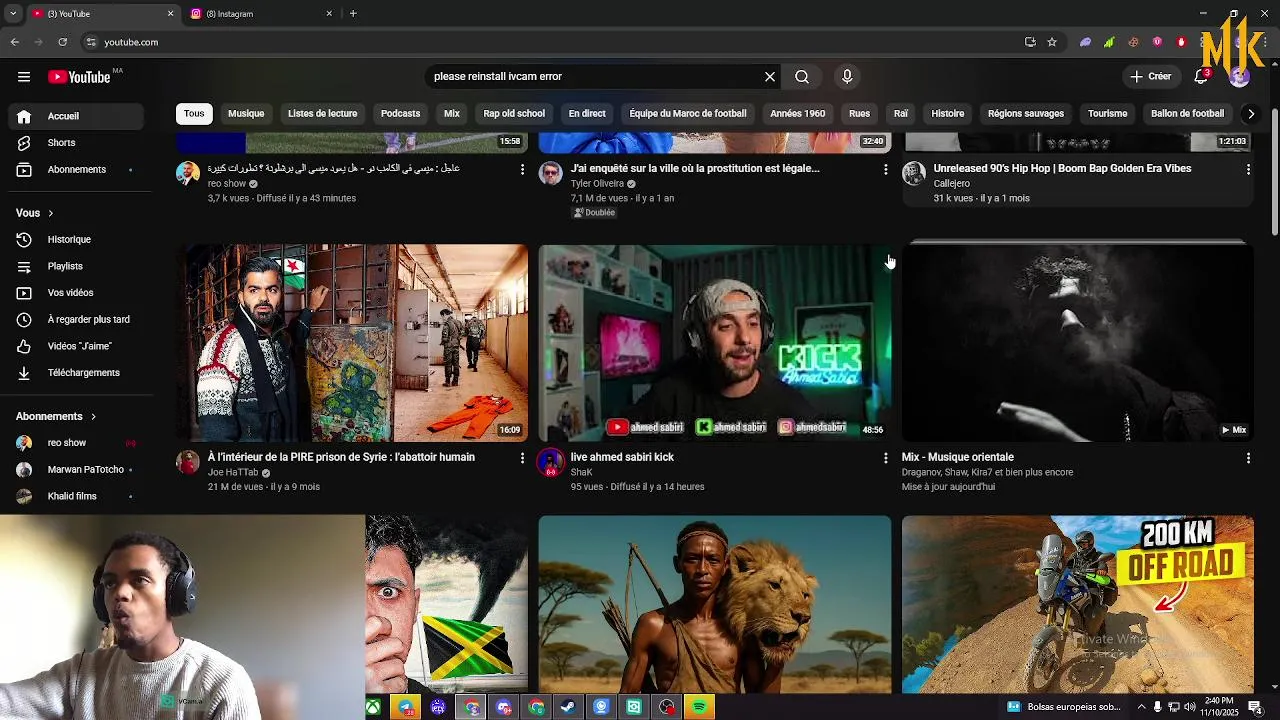Open the ahmed sabiri kick thumbnail
The image size is (1280, 720).
pos(715,343)
